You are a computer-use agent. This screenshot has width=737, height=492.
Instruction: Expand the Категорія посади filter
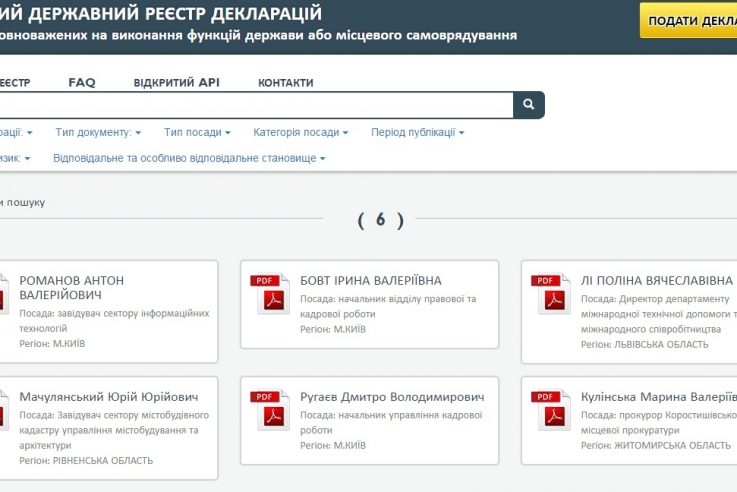click(x=301, y=133)
